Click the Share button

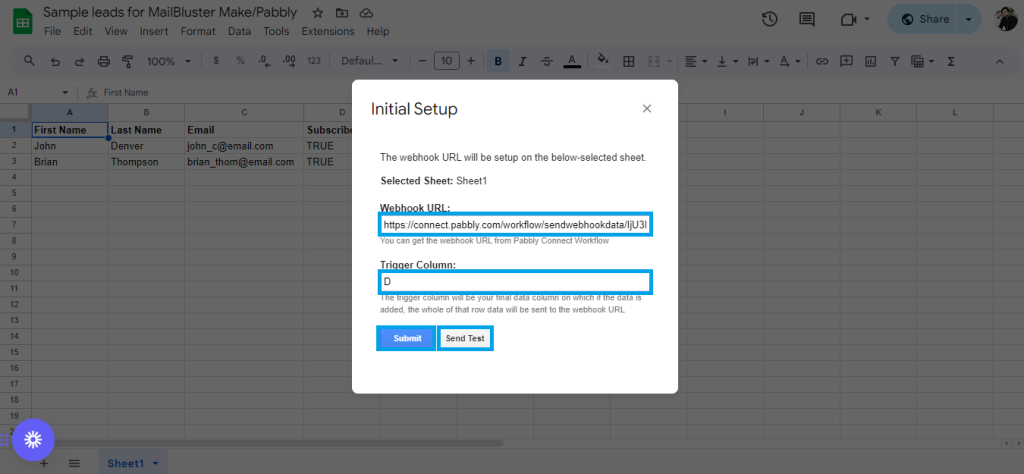pos(923,20)
